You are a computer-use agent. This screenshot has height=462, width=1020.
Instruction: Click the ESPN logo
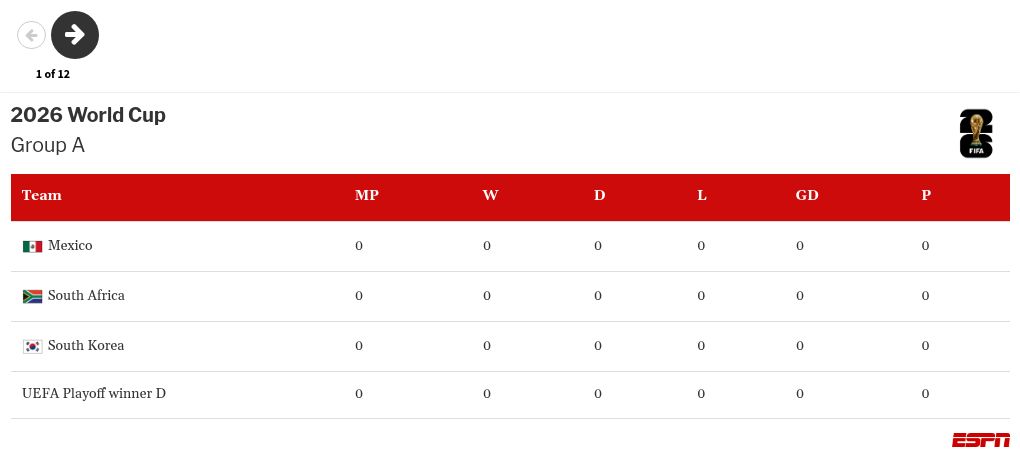[980, 440]
